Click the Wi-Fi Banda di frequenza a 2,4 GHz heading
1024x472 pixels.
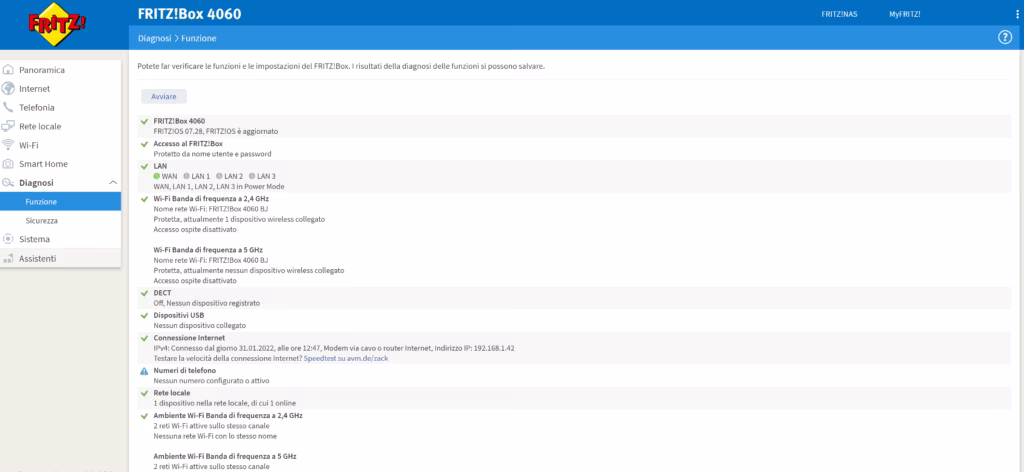(x=211, y=198)
